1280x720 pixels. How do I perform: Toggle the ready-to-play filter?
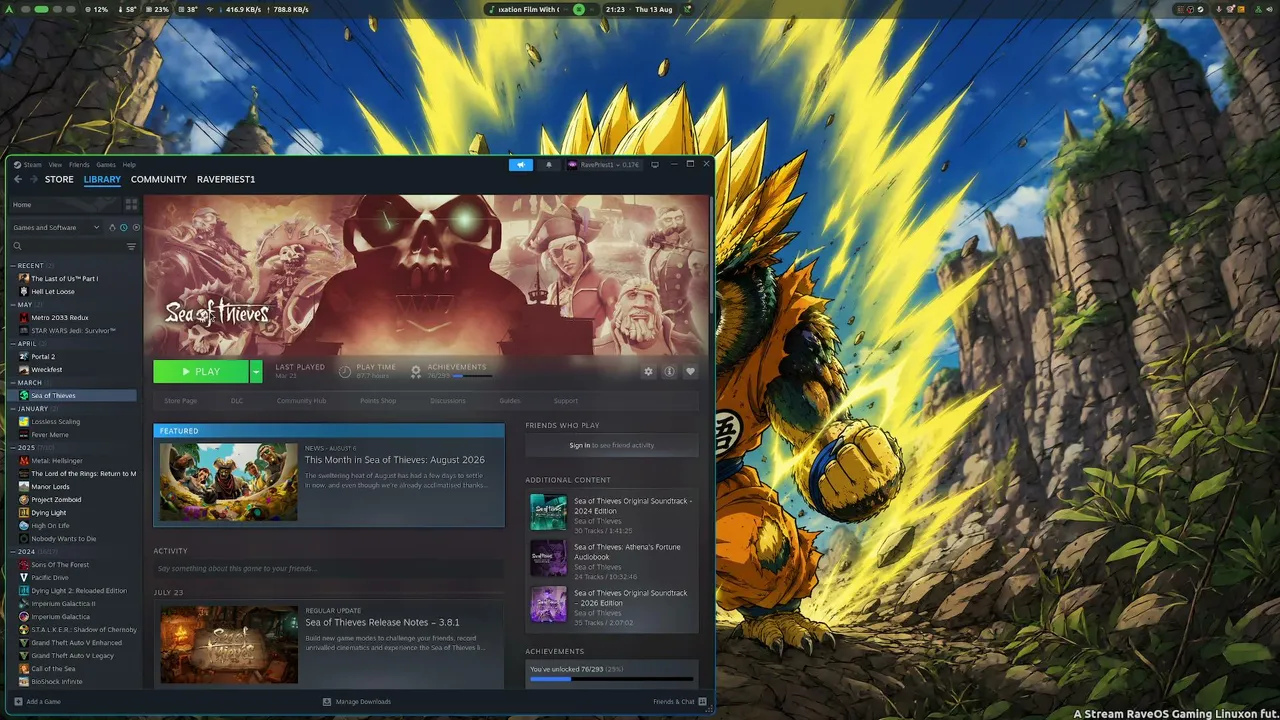point(136,228)
